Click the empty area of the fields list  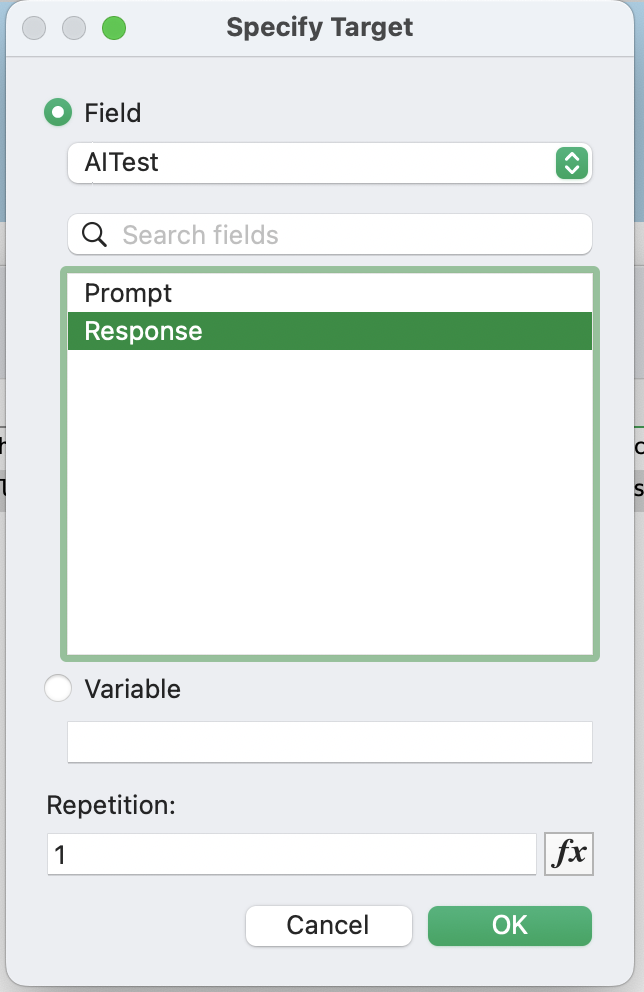pos(330,502)
